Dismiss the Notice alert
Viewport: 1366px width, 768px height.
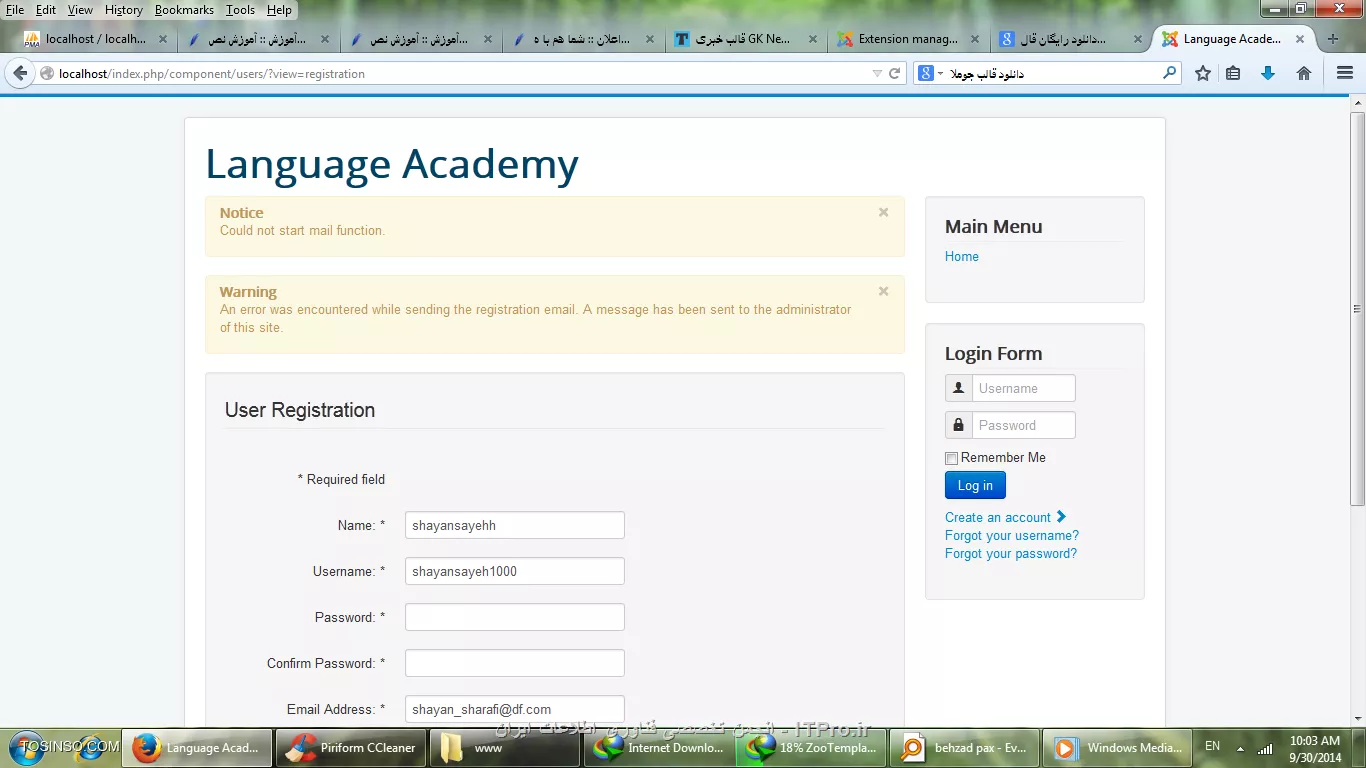pyautogui.click(x=883, y=212)
